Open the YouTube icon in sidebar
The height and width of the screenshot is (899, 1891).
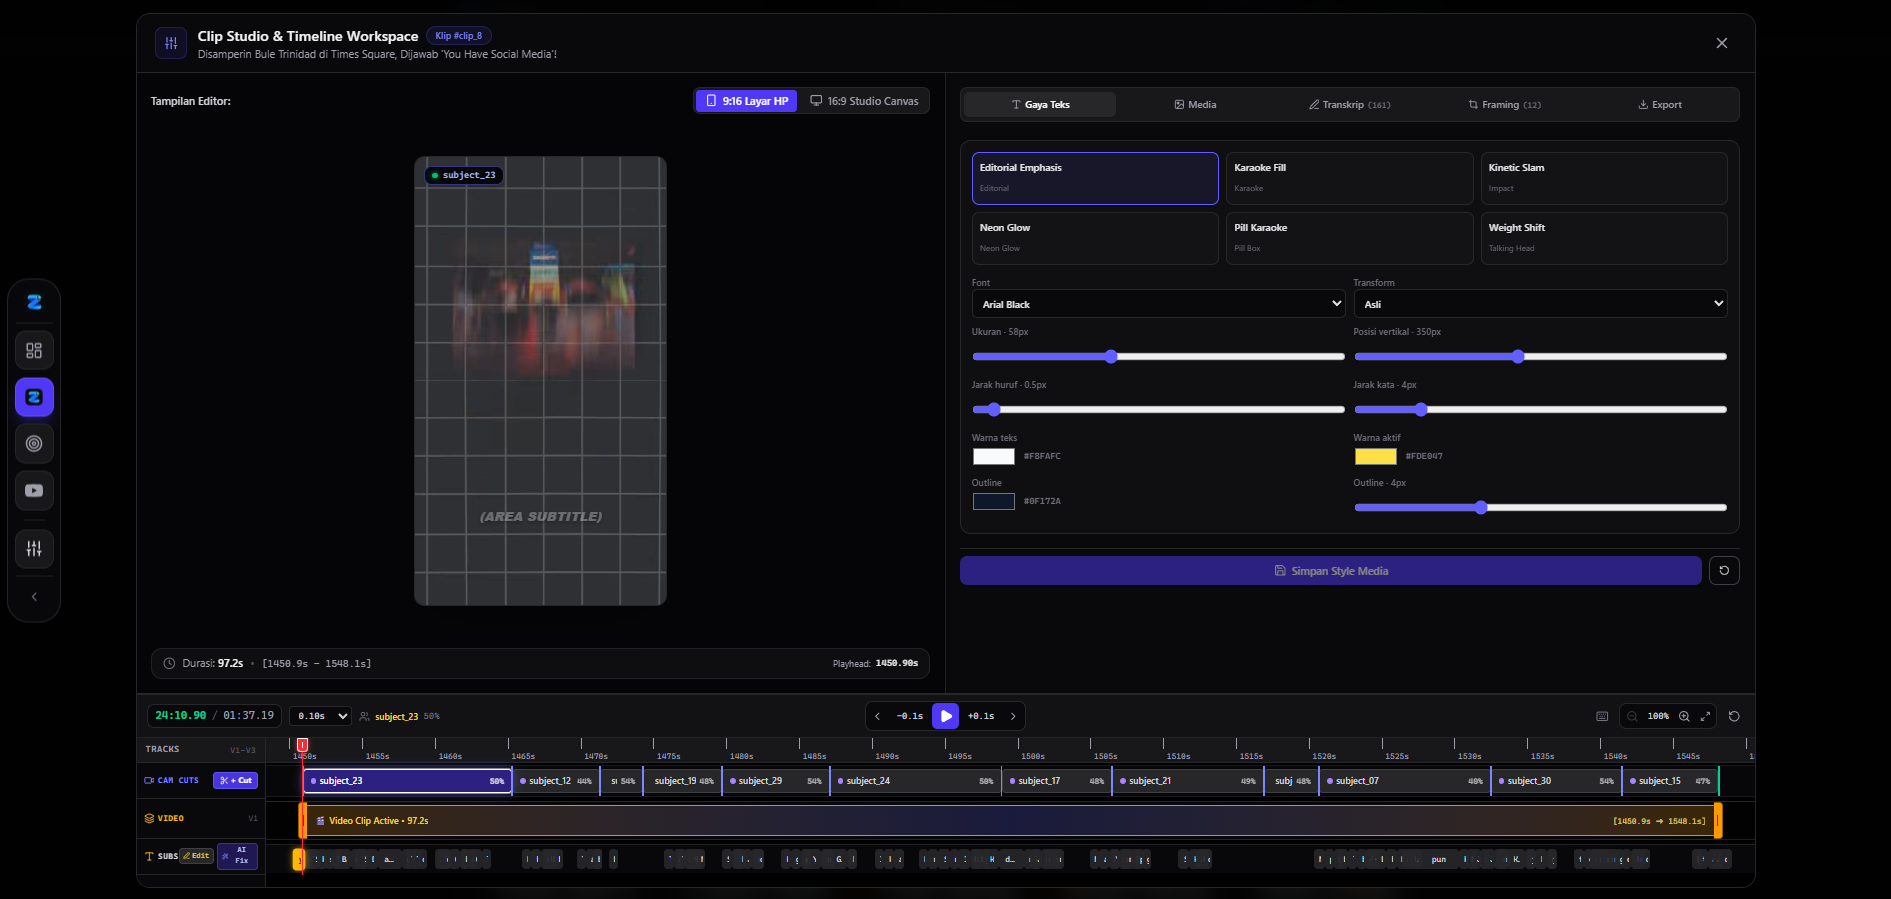(34, 491)
